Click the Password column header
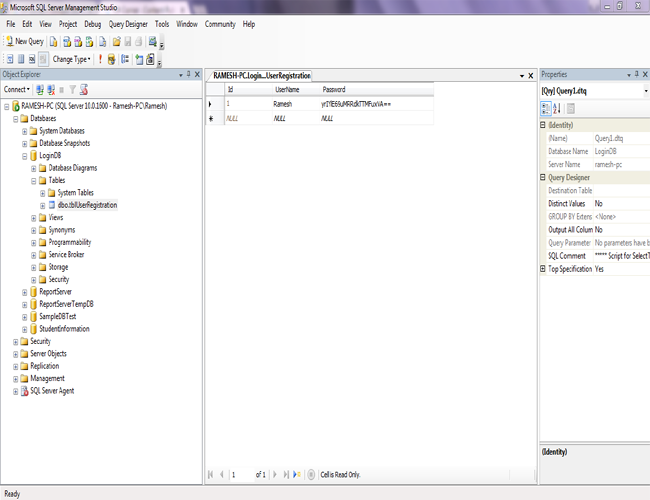 click(376, 90)
